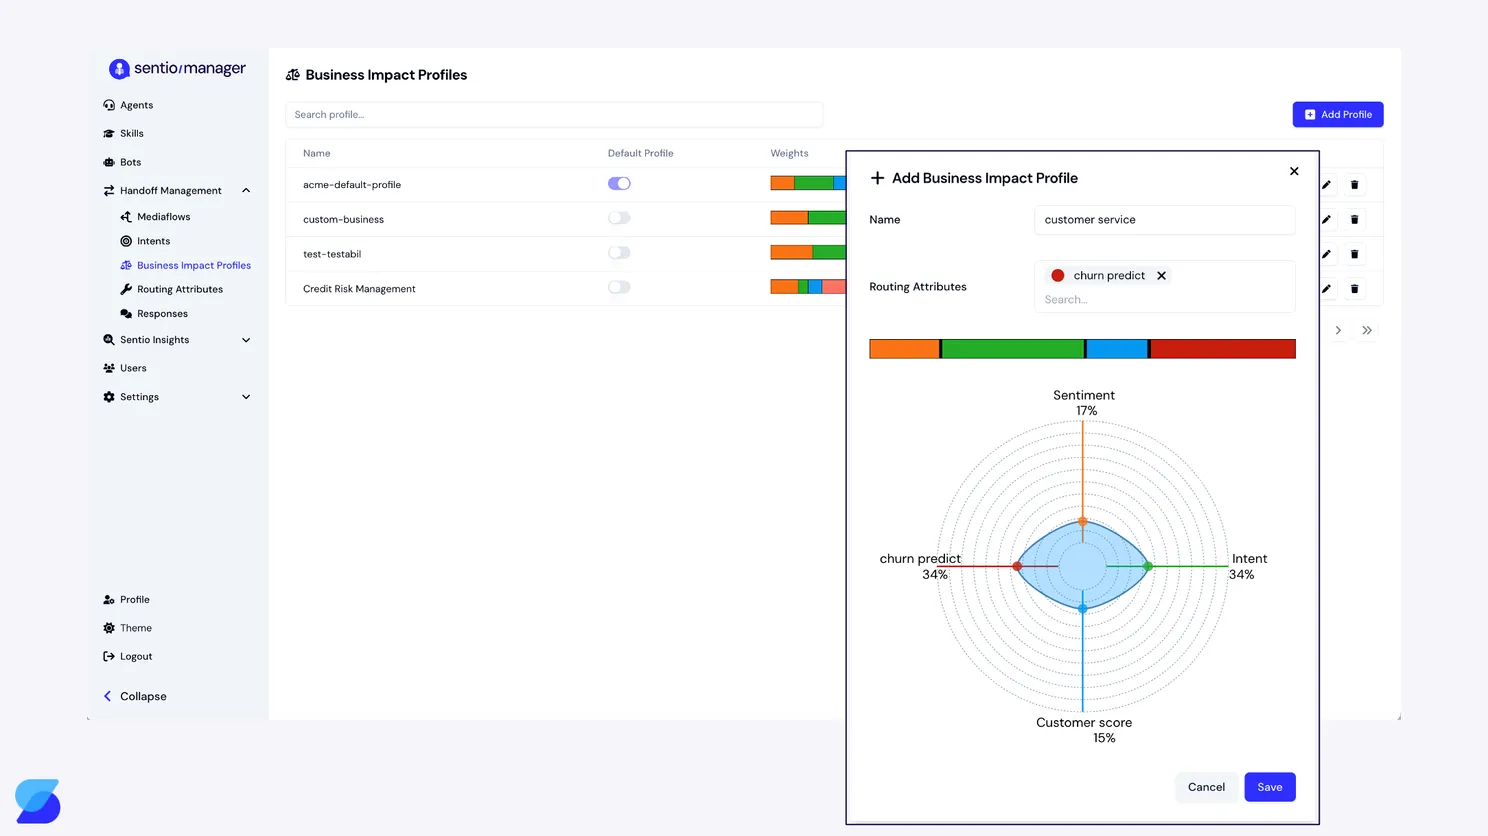This screenshot has height=836, width=1488.
Task: Click the blue Customer score weight segment
Action: (1117, 349)
